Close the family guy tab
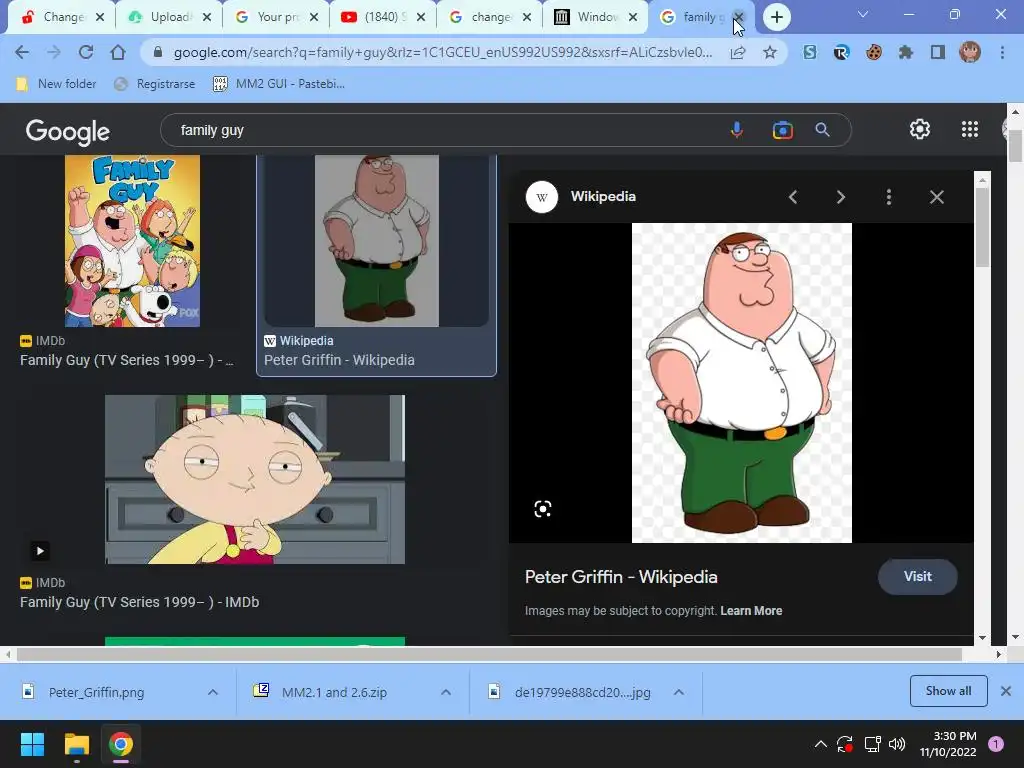This screenshot has height=768, width=1024. point(739,17)
